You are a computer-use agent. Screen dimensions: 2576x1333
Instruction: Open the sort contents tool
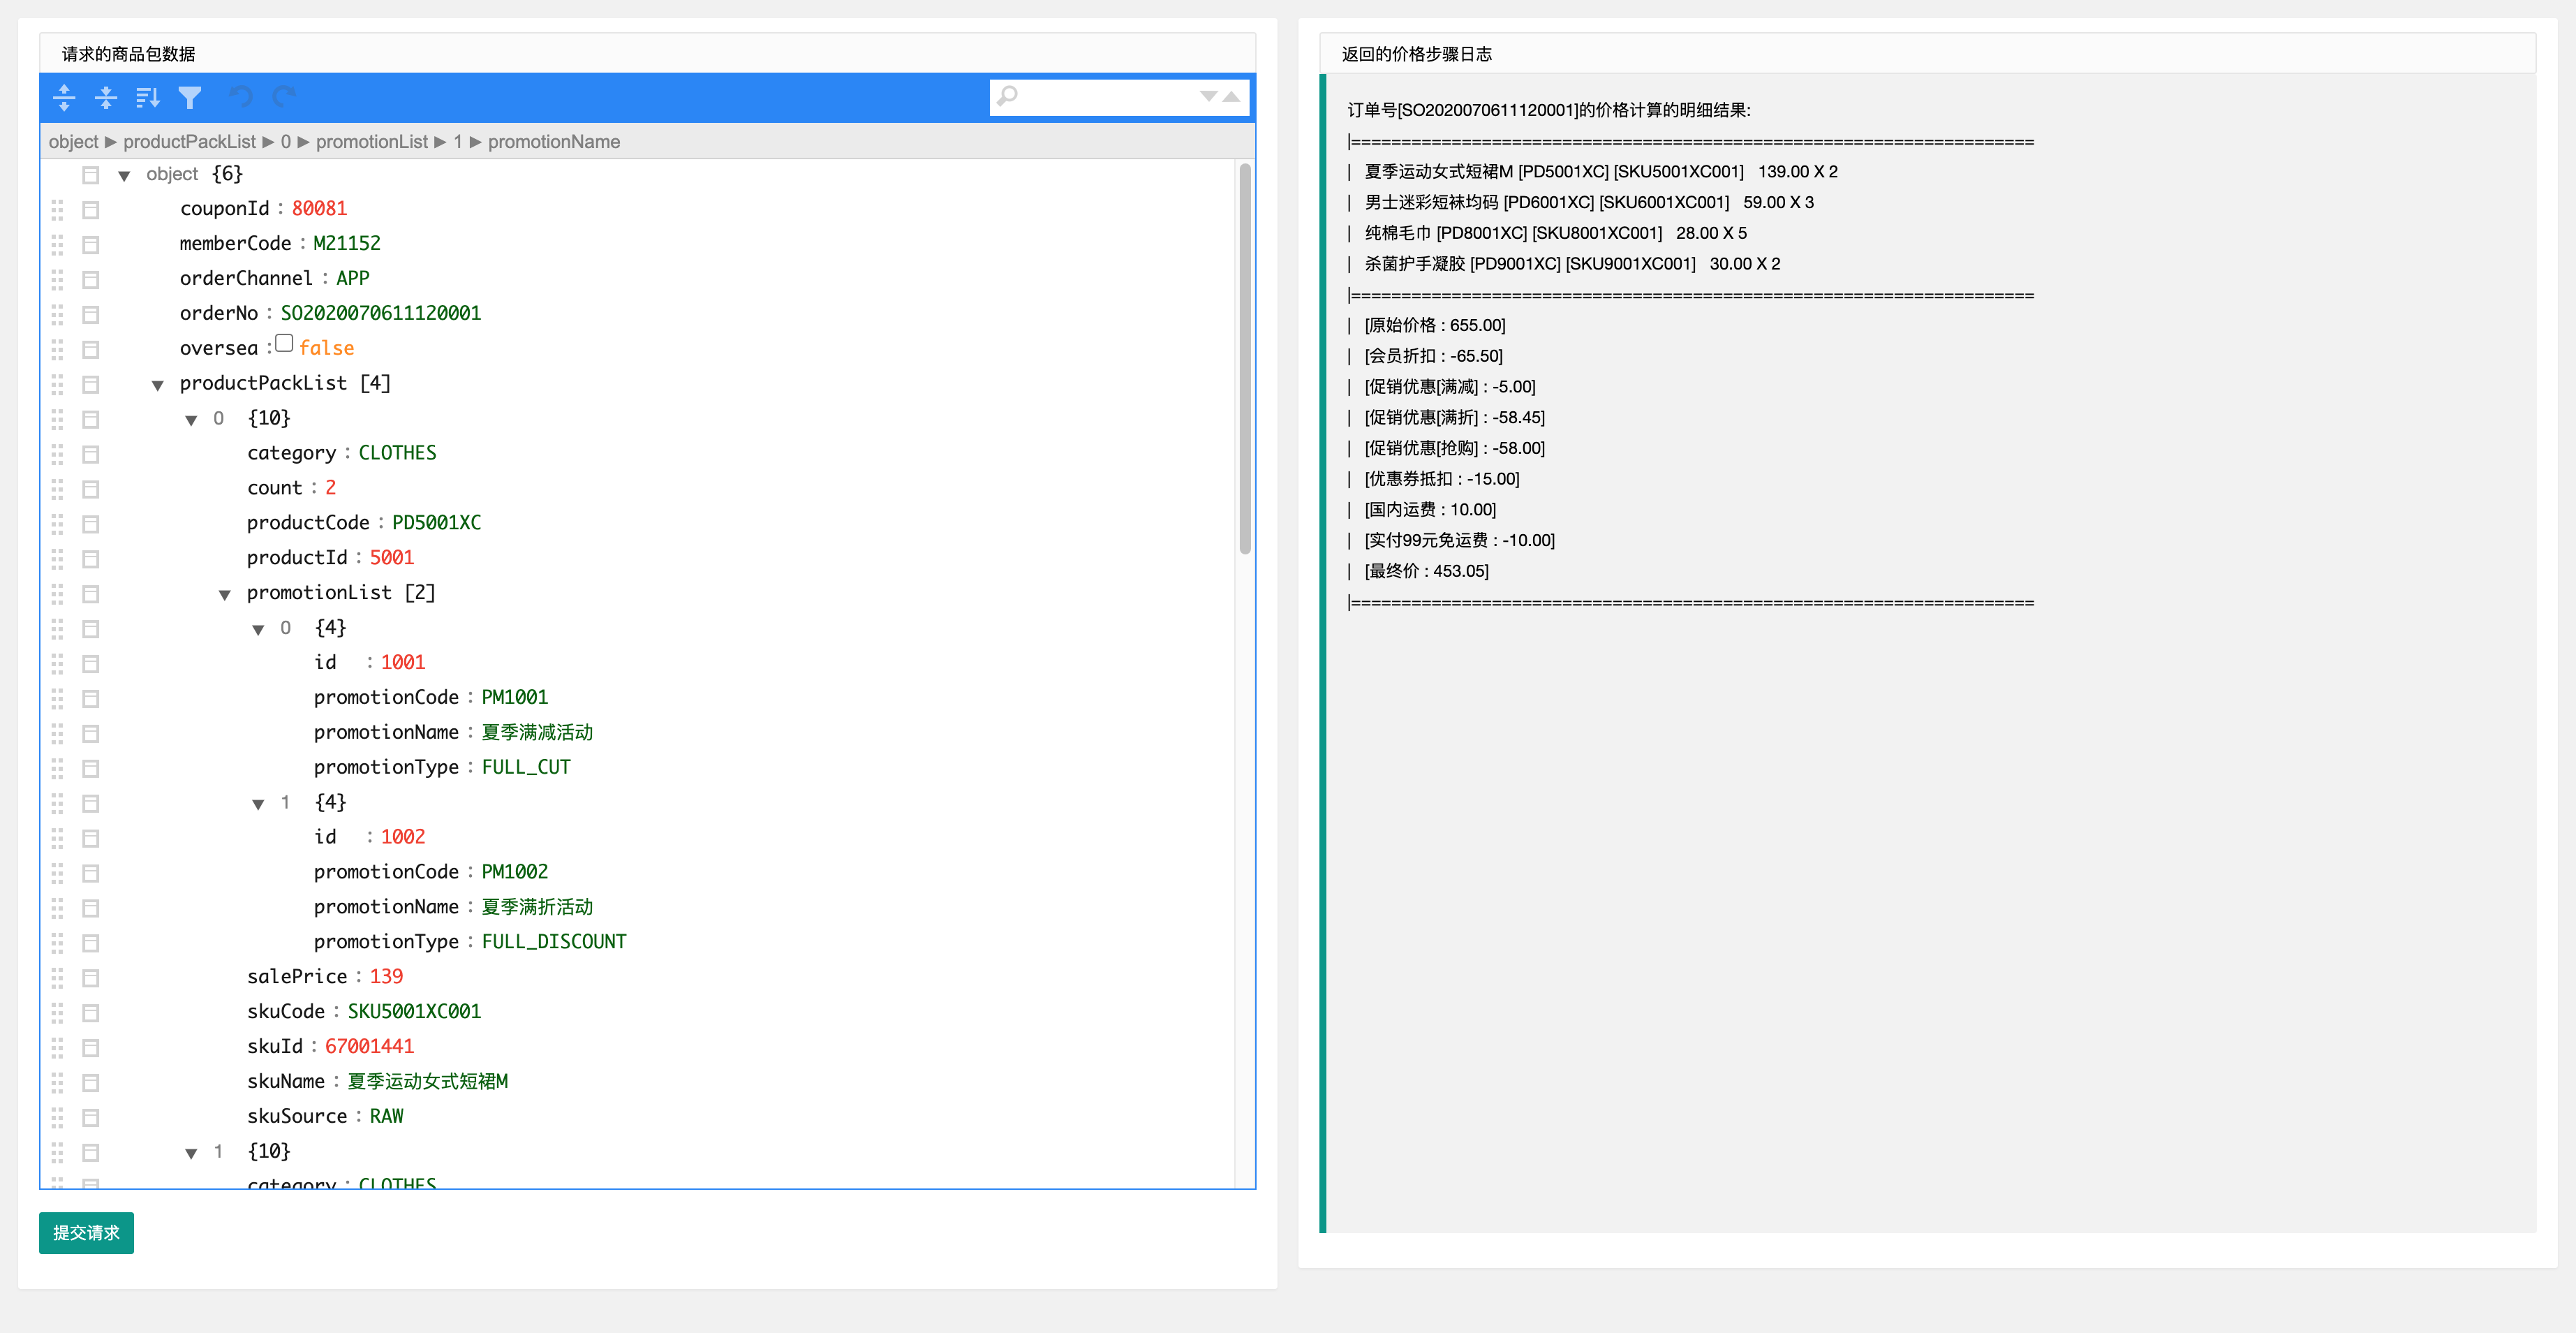coord(148,97)
